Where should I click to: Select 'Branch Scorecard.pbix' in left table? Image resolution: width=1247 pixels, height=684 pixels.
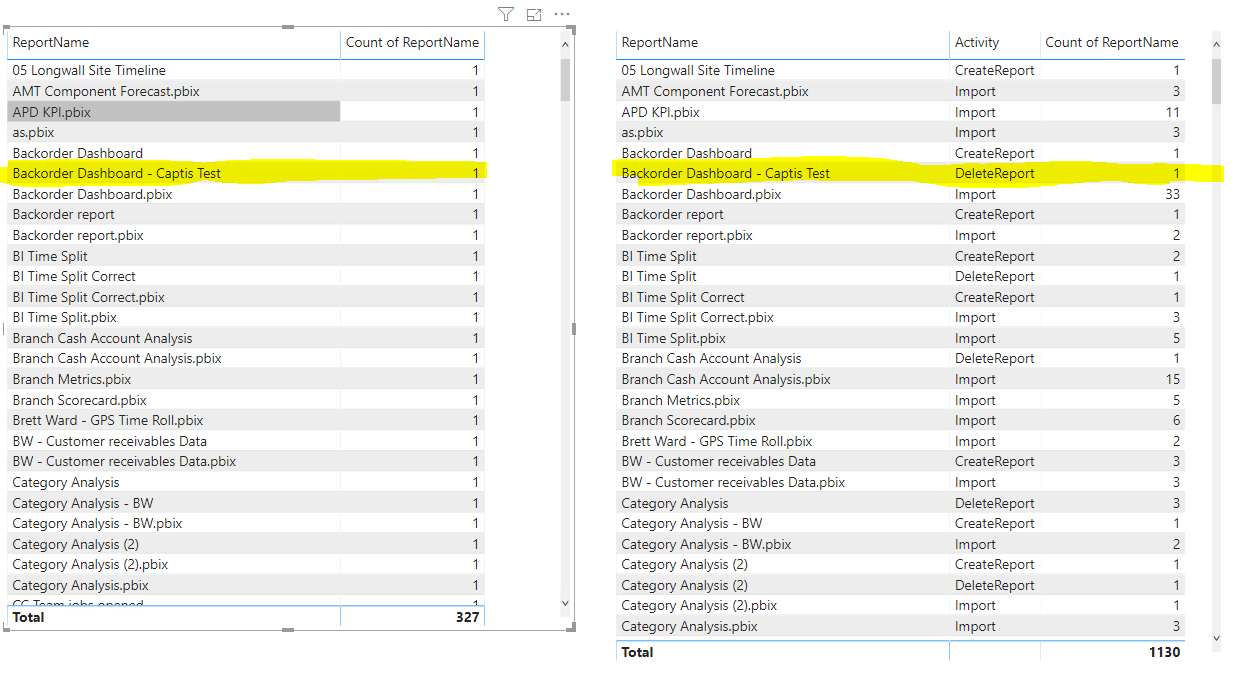tap(79, 400)
